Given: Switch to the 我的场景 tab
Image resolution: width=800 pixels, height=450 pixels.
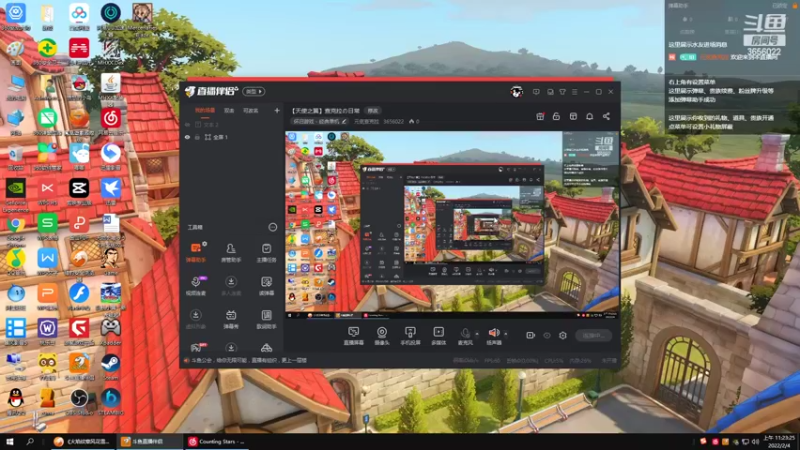Looking at the screenshot, I should click(205, 110).
